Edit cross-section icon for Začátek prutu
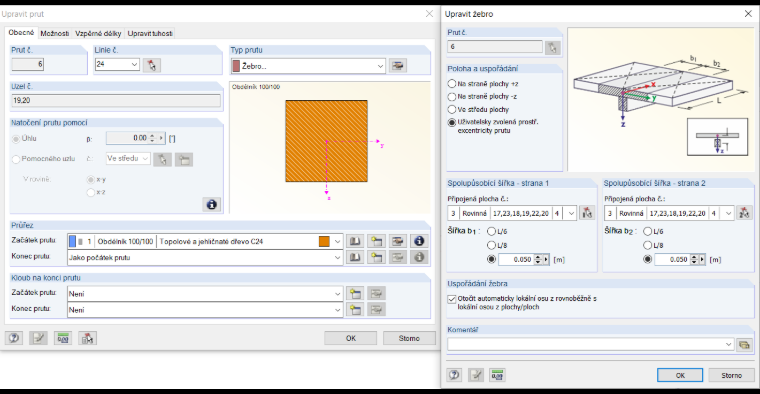Viewport: 760px width, 394px height. tap(397, 241)
